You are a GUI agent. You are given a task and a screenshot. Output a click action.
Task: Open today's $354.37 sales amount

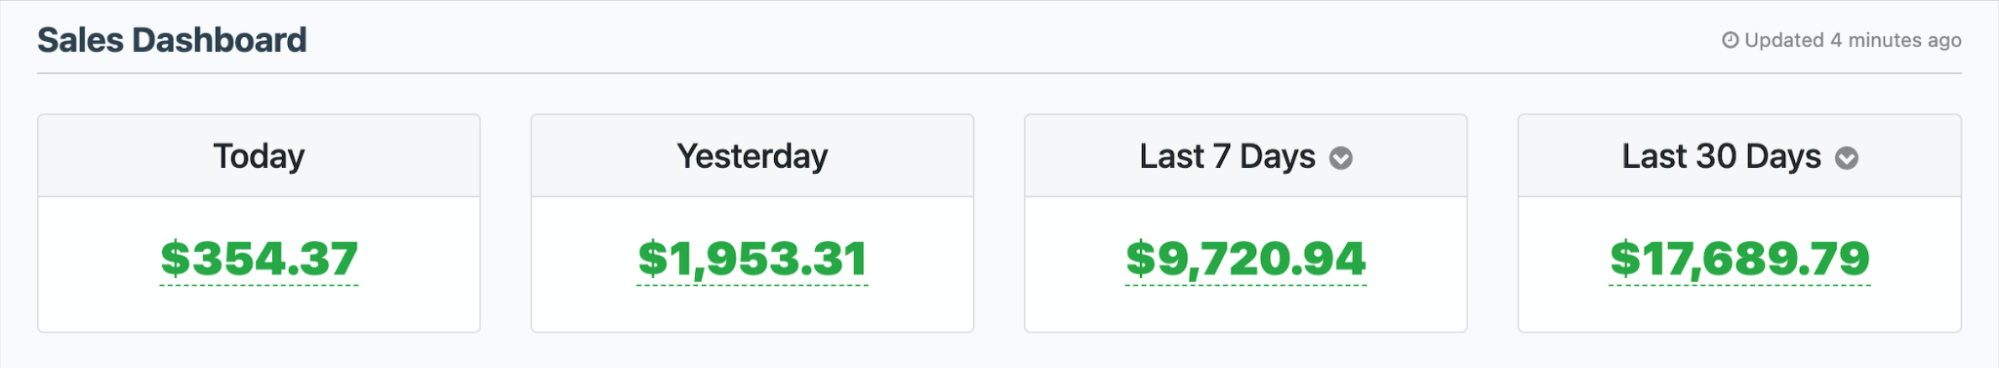[259, 259]
